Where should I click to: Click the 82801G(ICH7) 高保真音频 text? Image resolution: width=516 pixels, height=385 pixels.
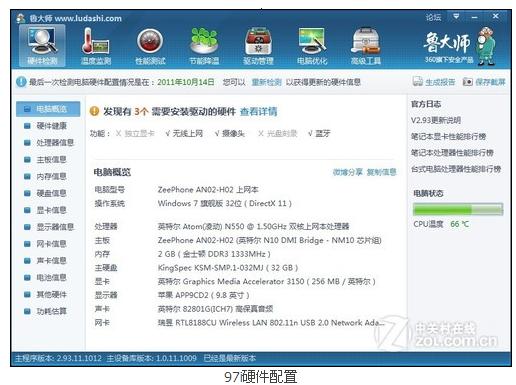coord(215,309)
